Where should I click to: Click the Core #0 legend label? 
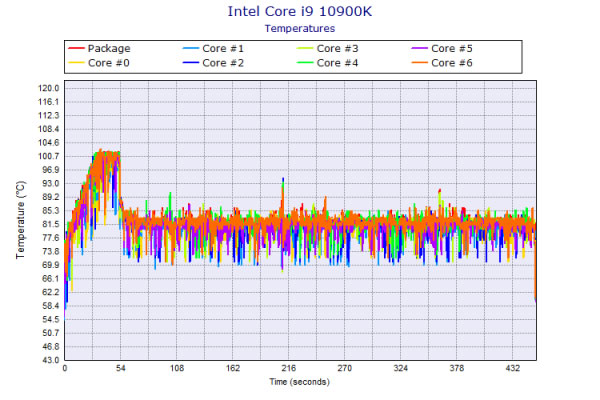pyautogui.click(x=109, y=63)
